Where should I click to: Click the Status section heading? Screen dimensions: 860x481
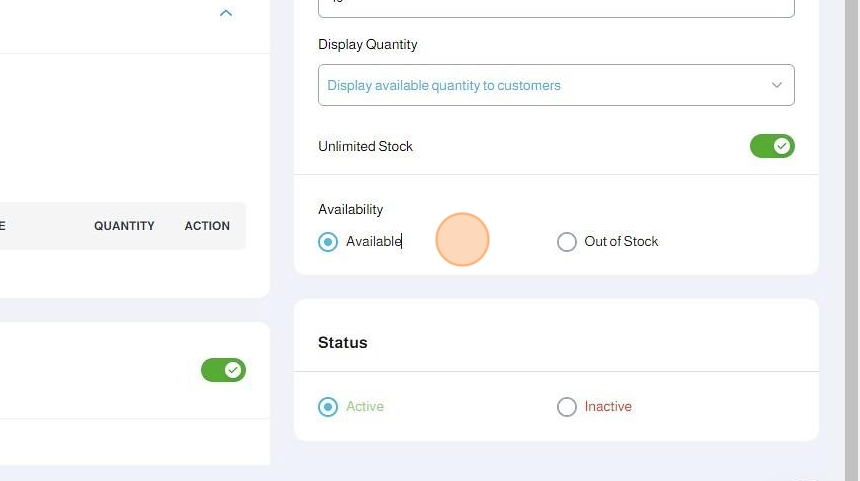(342, 342)
